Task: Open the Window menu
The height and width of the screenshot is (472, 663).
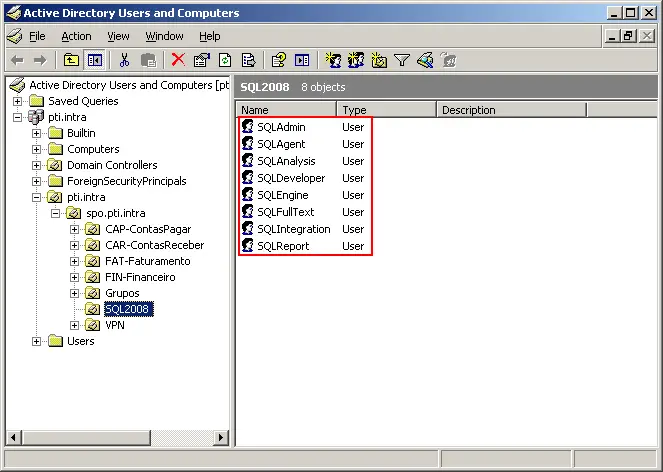Action: pos(164,36)
